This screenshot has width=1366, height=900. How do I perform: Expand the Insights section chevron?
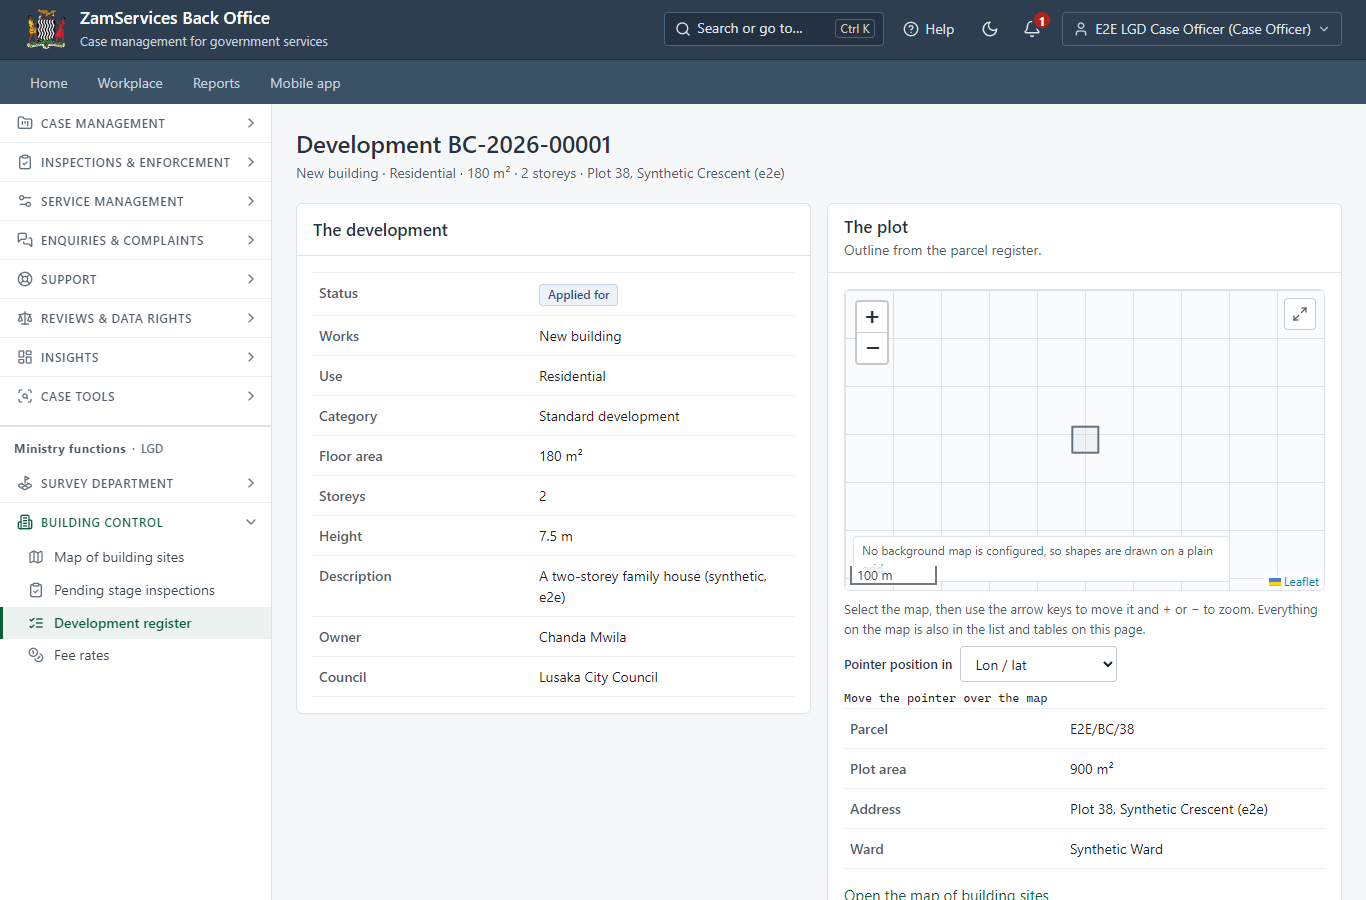pyautogui.click(x=251, y=357)
